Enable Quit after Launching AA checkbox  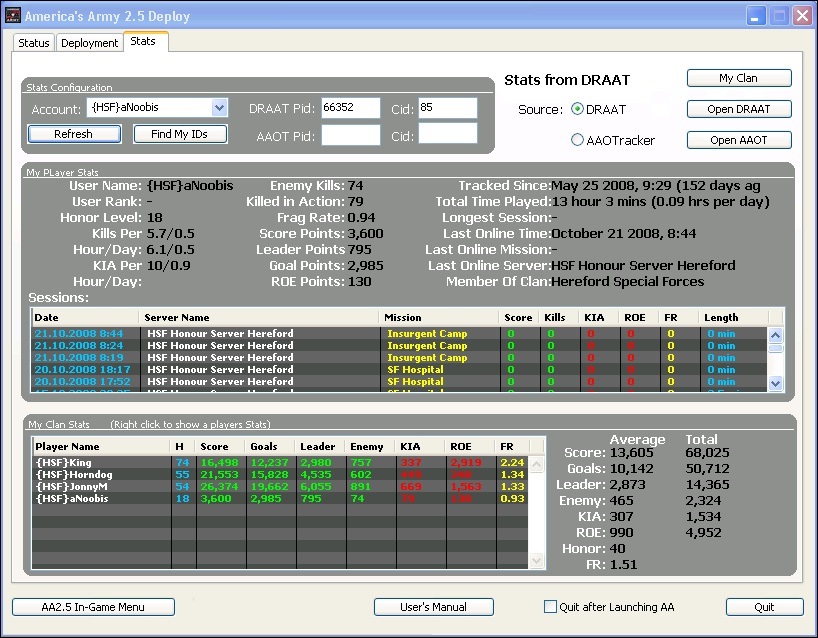(x=550, y=607)
